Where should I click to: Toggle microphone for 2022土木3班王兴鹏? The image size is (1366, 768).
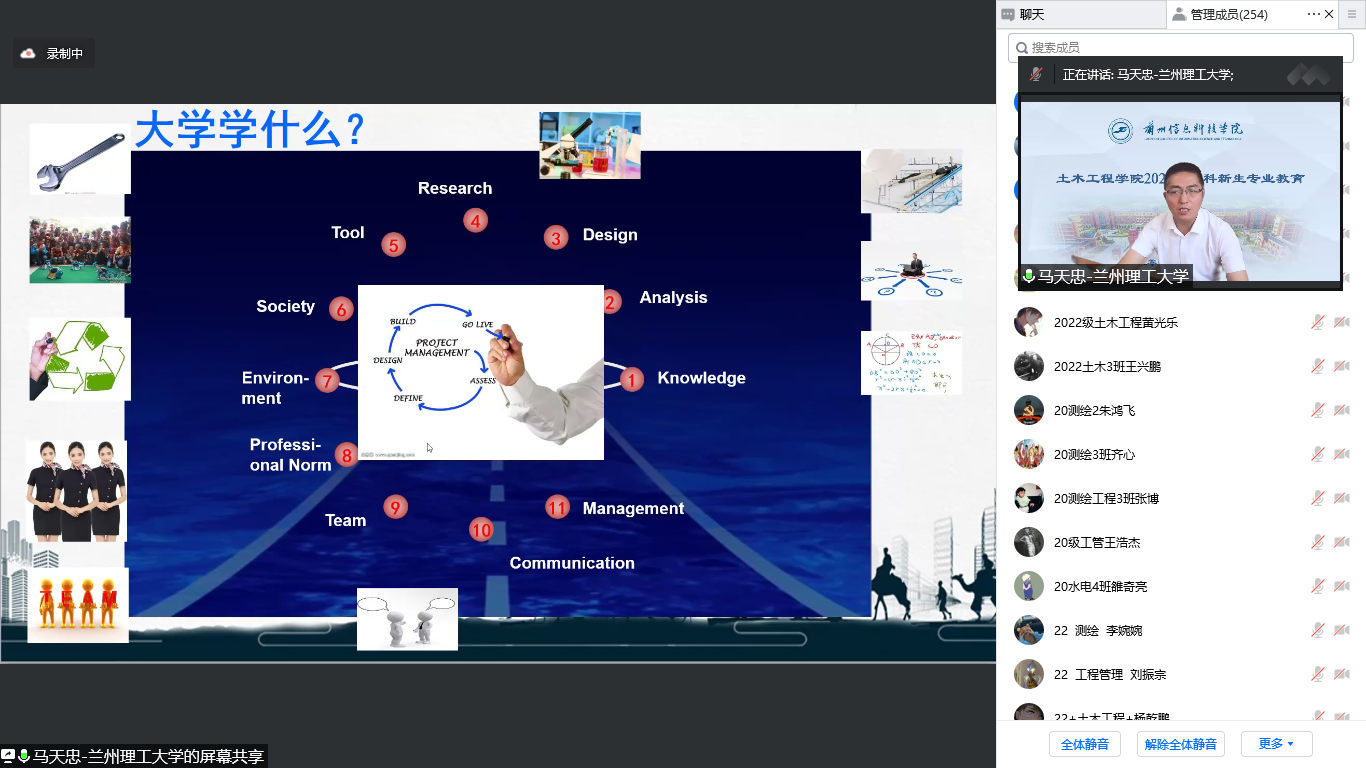click(1318, 366)
